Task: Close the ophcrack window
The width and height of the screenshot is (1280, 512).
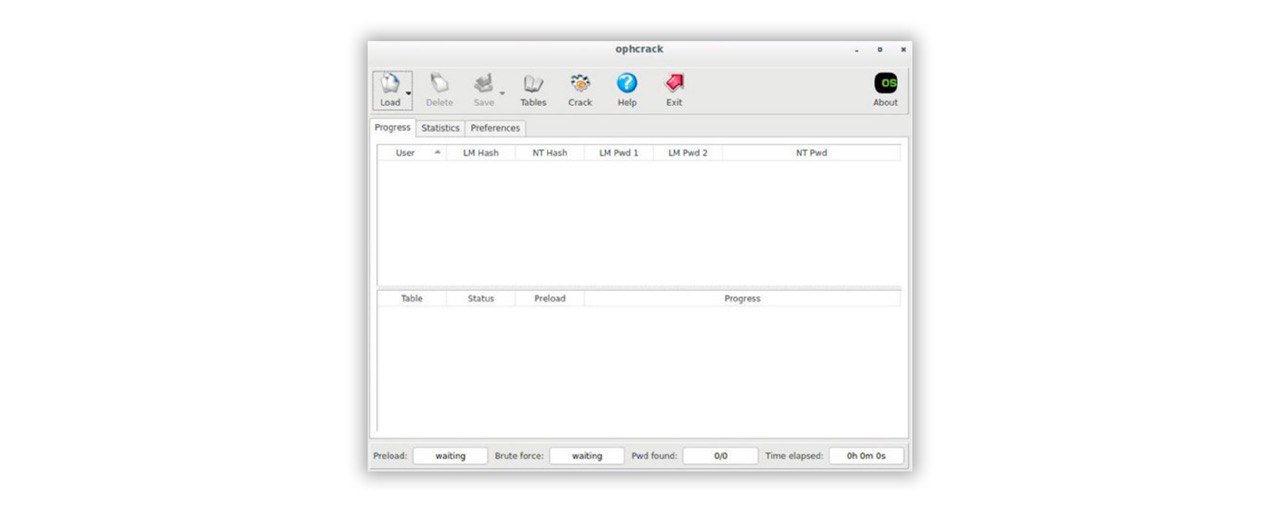Action: (x=903, y=49)
